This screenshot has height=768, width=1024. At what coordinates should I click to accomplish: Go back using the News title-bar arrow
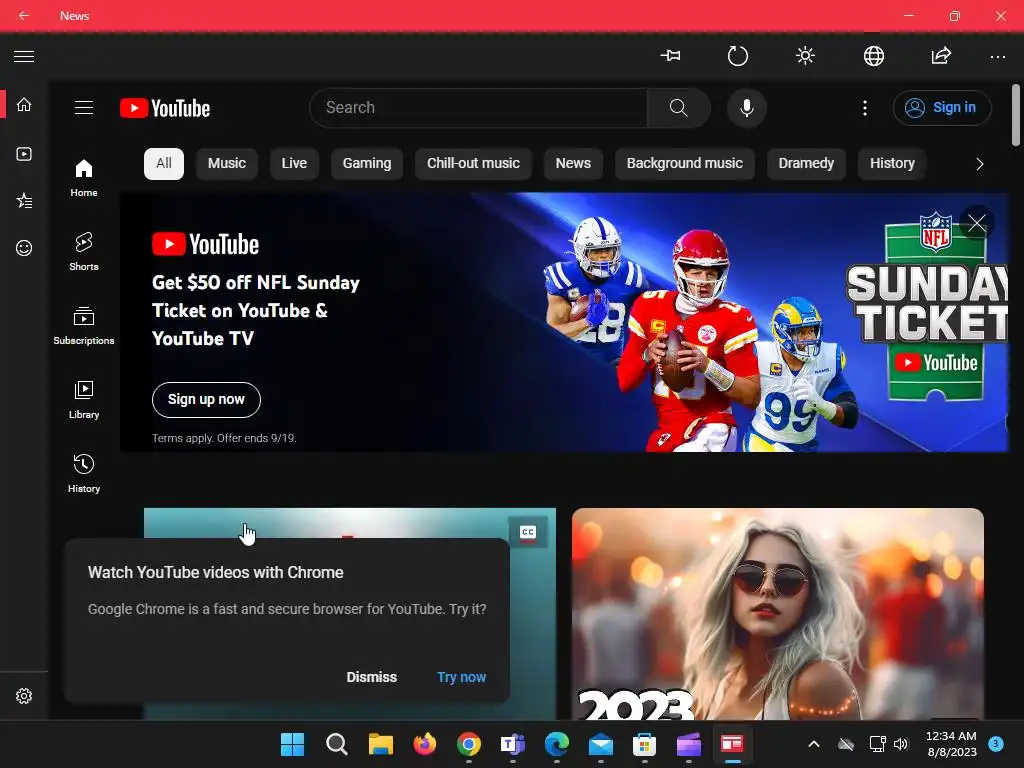[24, 15]
